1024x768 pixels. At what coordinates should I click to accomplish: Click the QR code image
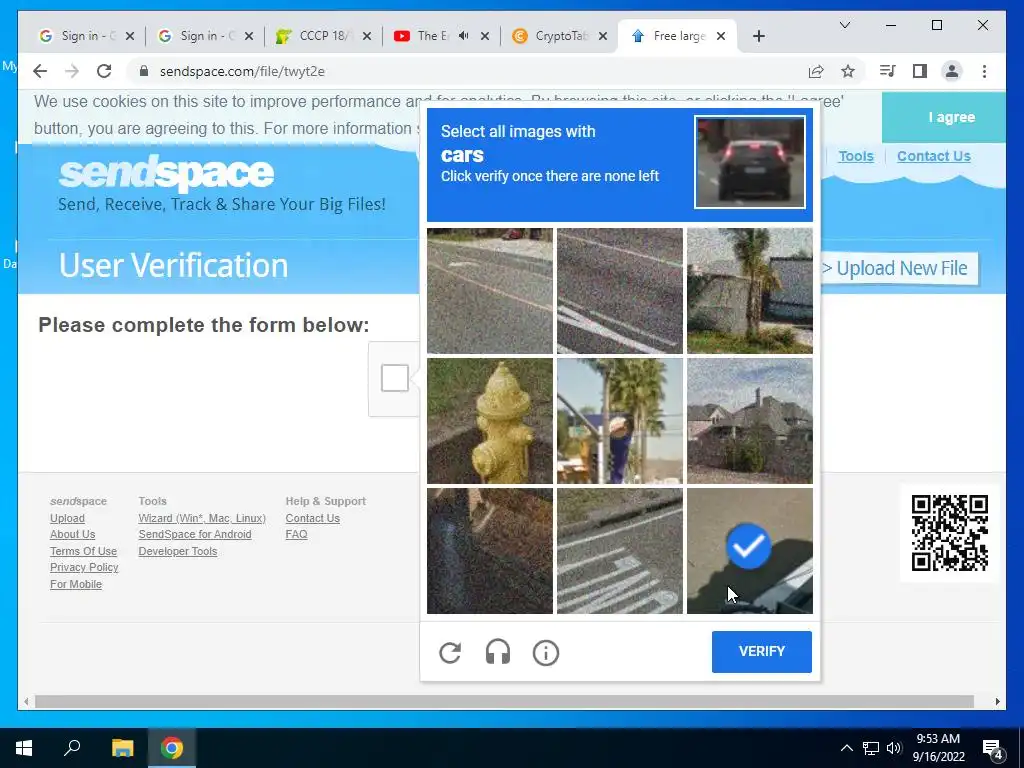pos(949,533)
